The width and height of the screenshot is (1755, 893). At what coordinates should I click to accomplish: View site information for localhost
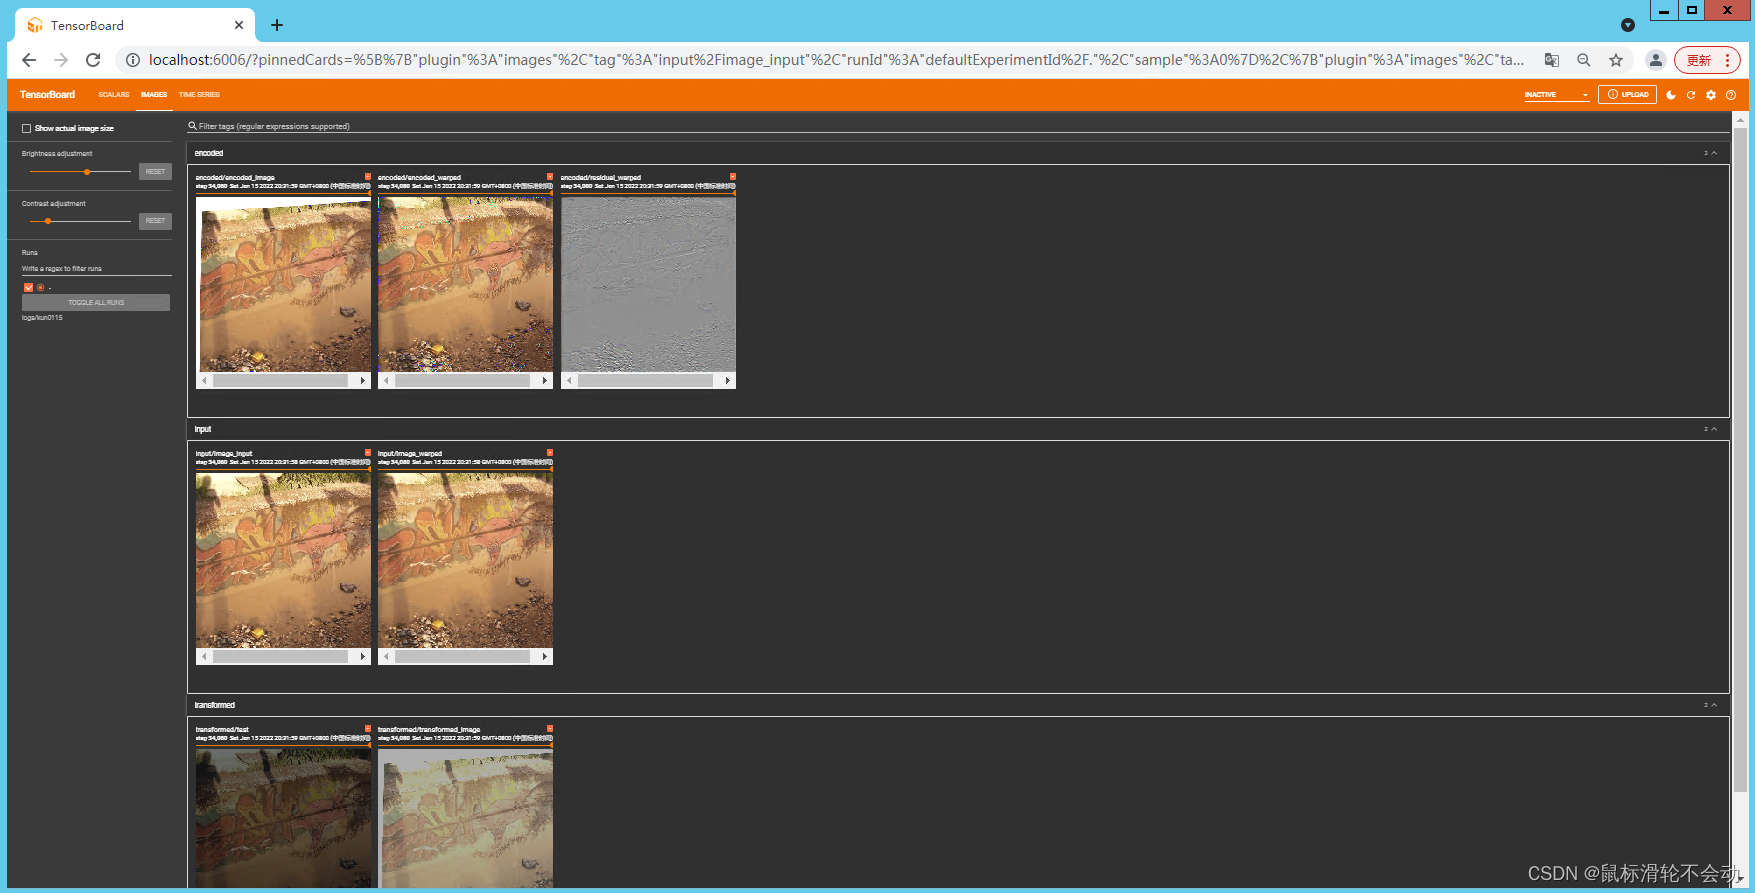click(132, 60)
